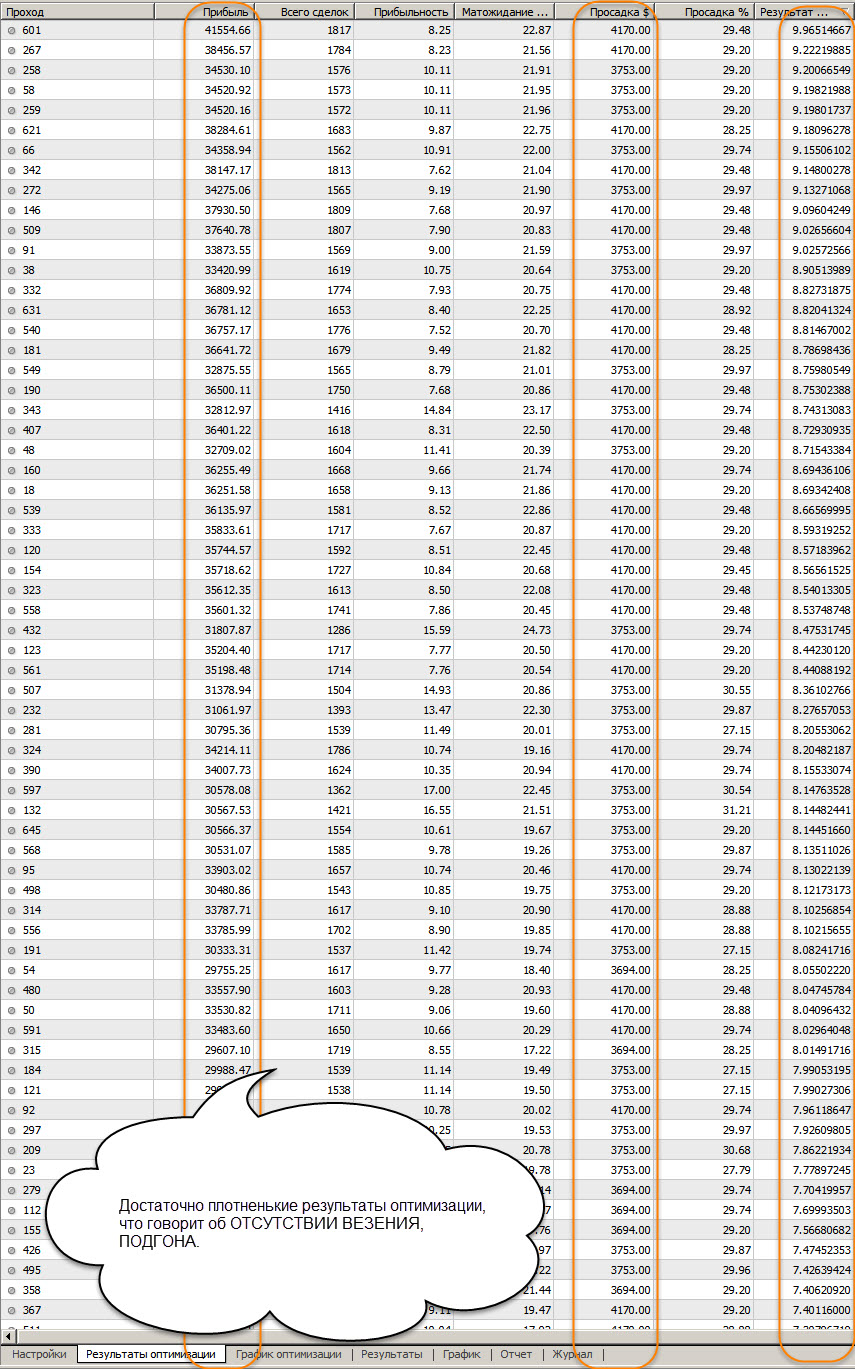Sort by Результат column header
This screenshot has width=855, height=1369.
[804, 12]
